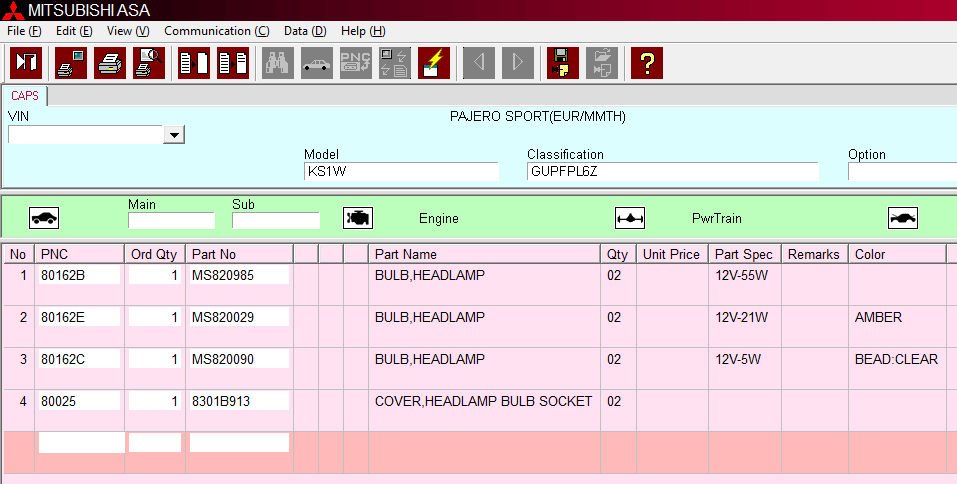Click the left arrow previous icon
957x484 pixels.
click(479, 62)
